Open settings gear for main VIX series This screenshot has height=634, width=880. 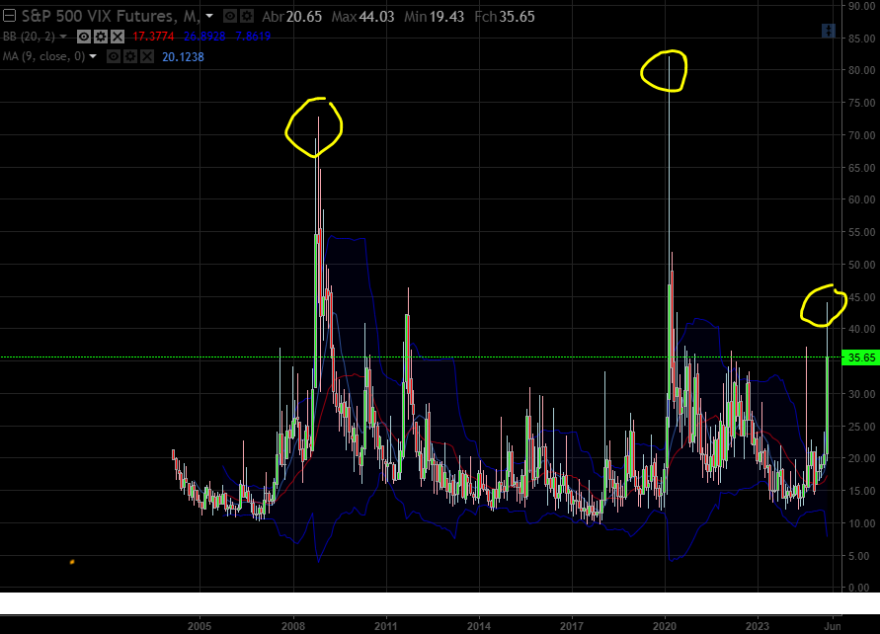point(246,16)
